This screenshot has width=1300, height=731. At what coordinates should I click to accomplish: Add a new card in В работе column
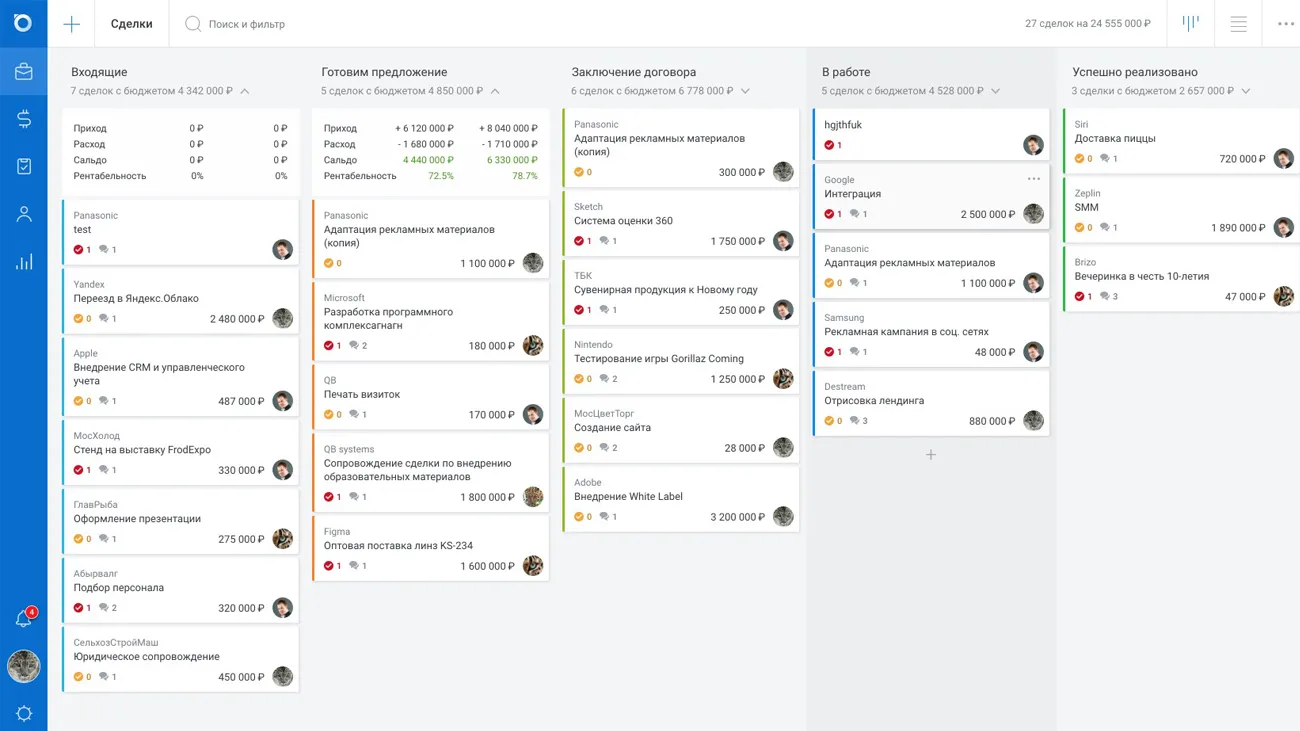click(x=930, y=455)
